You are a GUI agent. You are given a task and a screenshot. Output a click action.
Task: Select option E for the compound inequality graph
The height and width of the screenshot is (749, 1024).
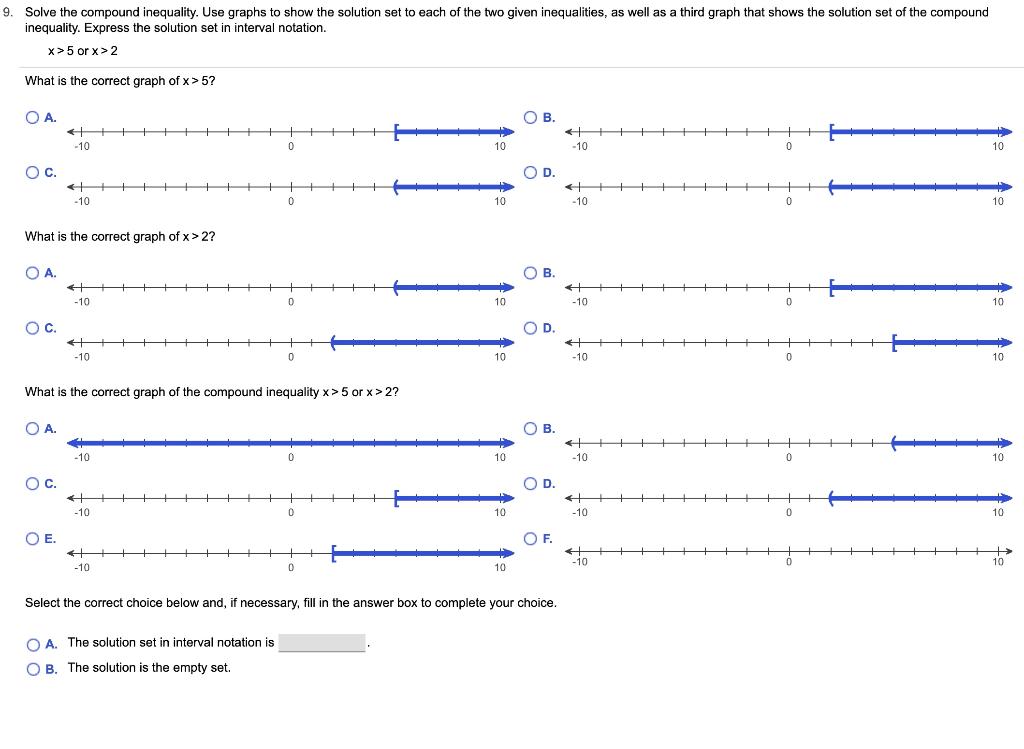click(31, 538)
